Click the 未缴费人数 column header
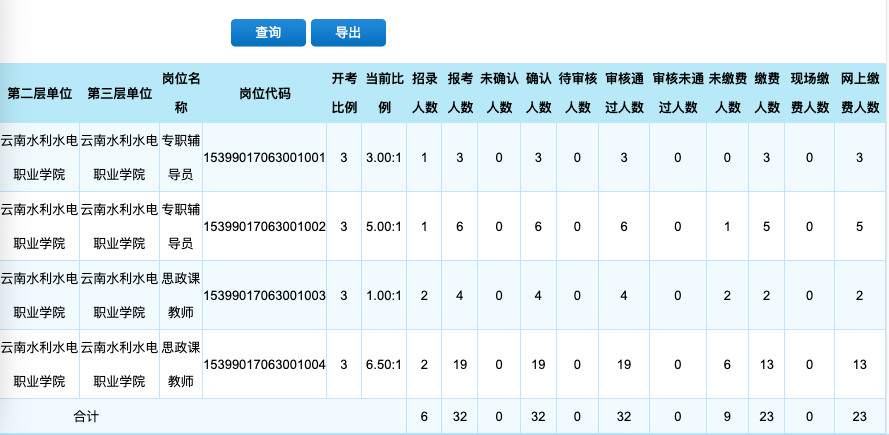The height and width of the screenshot is (435, 889). point(728,93)
